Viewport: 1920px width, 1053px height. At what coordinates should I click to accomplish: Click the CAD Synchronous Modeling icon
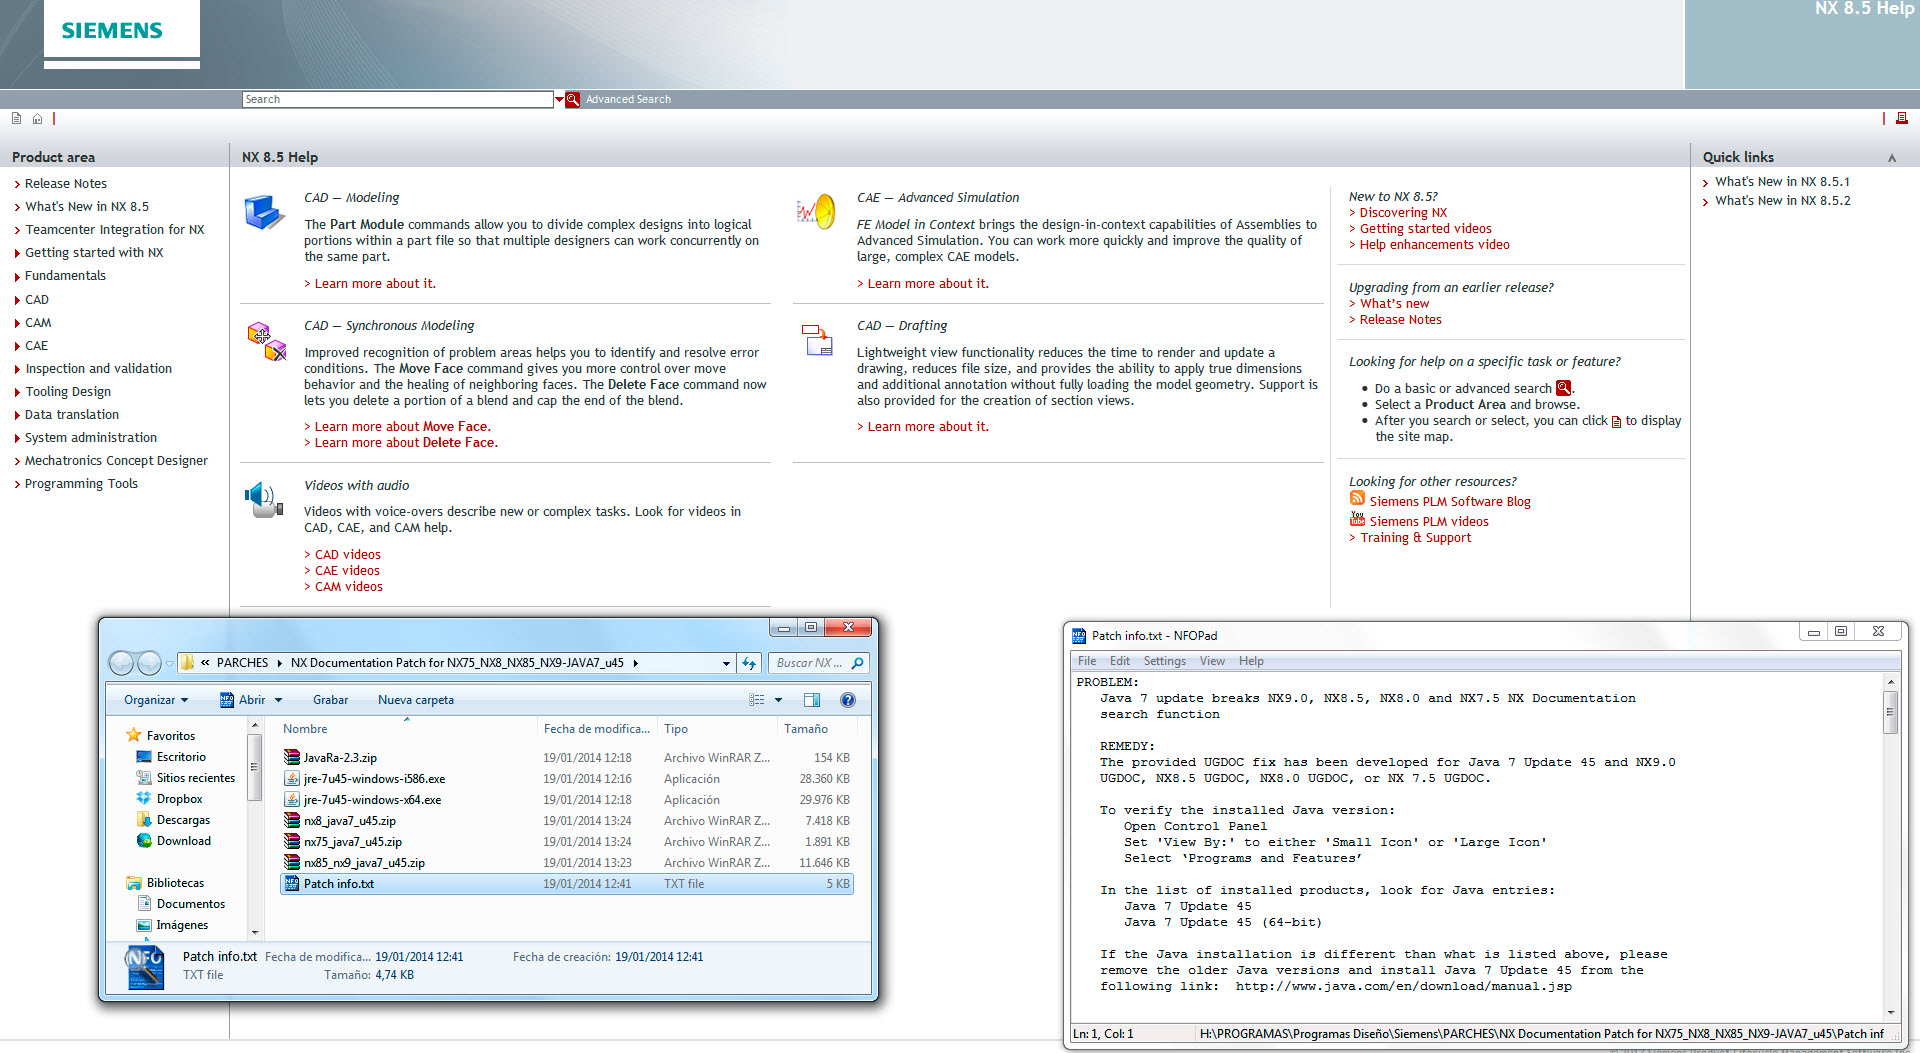[266, 341]
